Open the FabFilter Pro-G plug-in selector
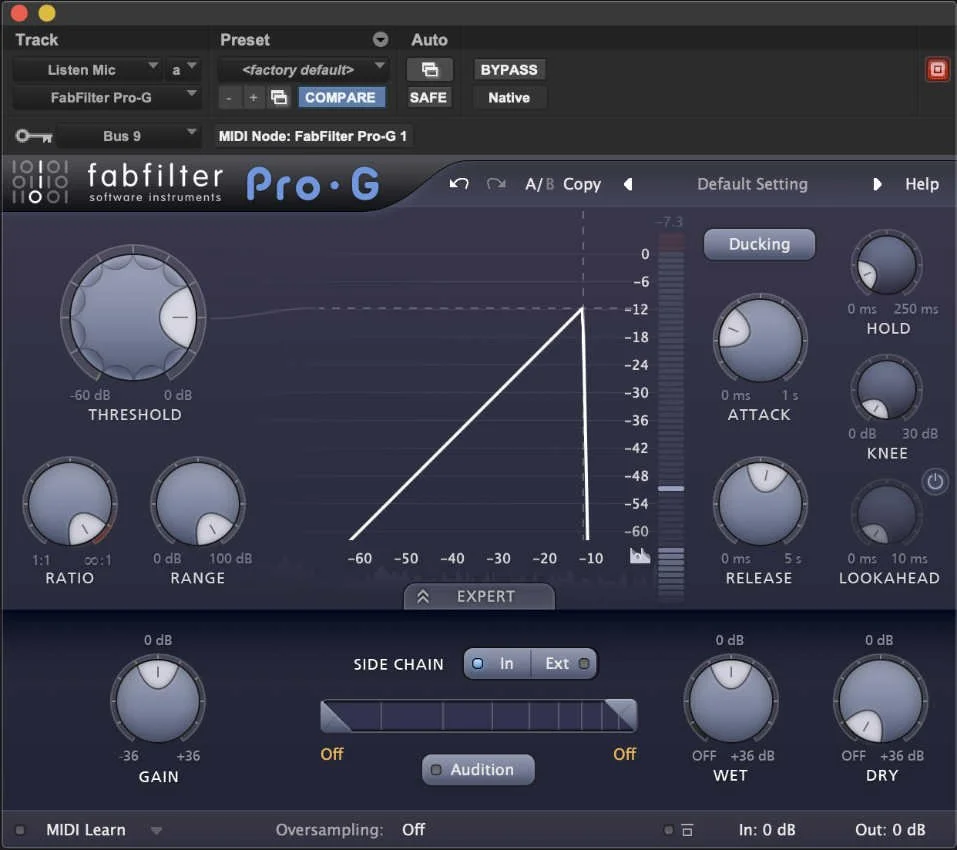 [x=106, y=98]
